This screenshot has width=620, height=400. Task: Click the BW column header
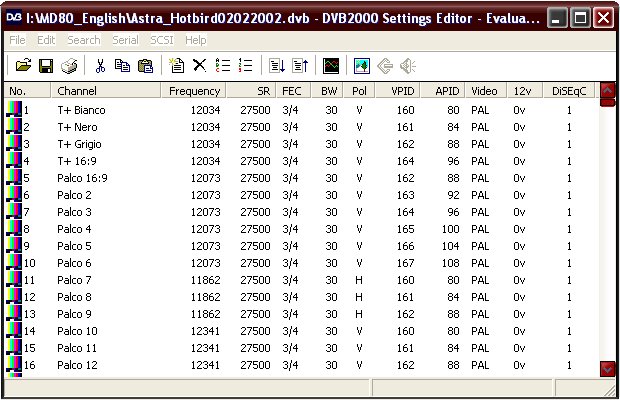(x=327, y=91)
